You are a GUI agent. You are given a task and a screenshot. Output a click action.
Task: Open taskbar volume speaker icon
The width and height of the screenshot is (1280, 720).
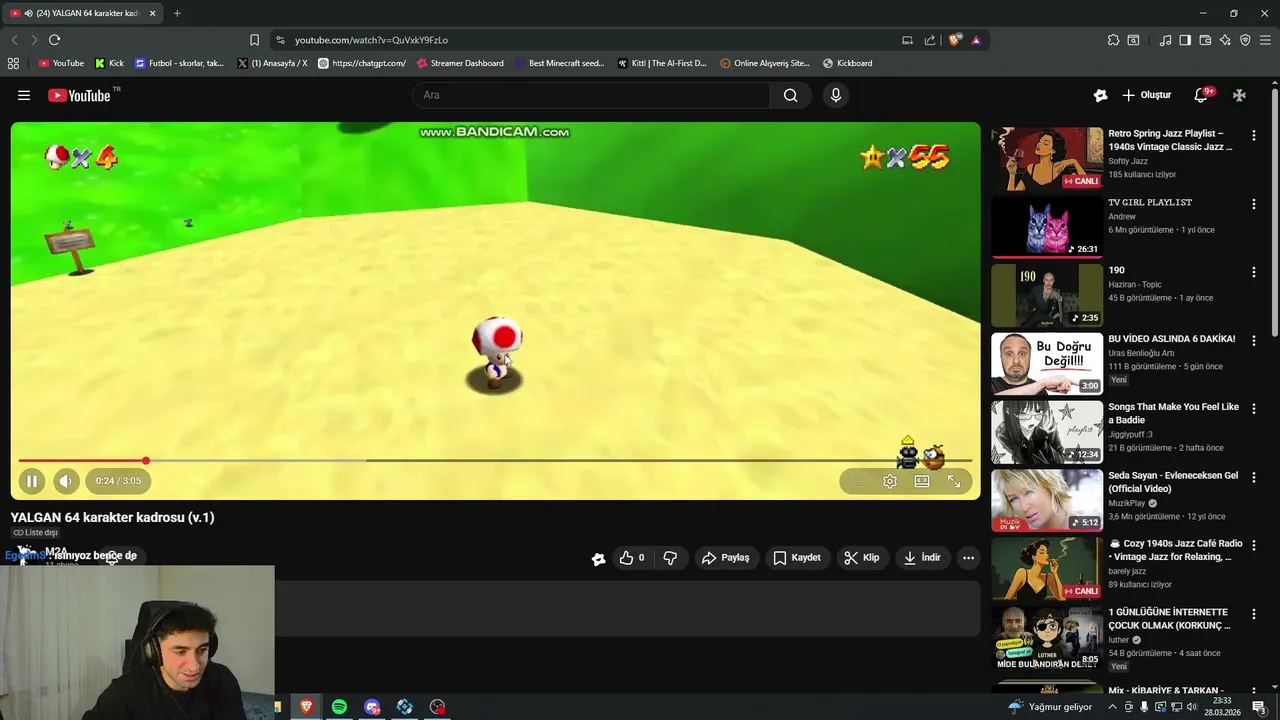(x=1192, y=707)
